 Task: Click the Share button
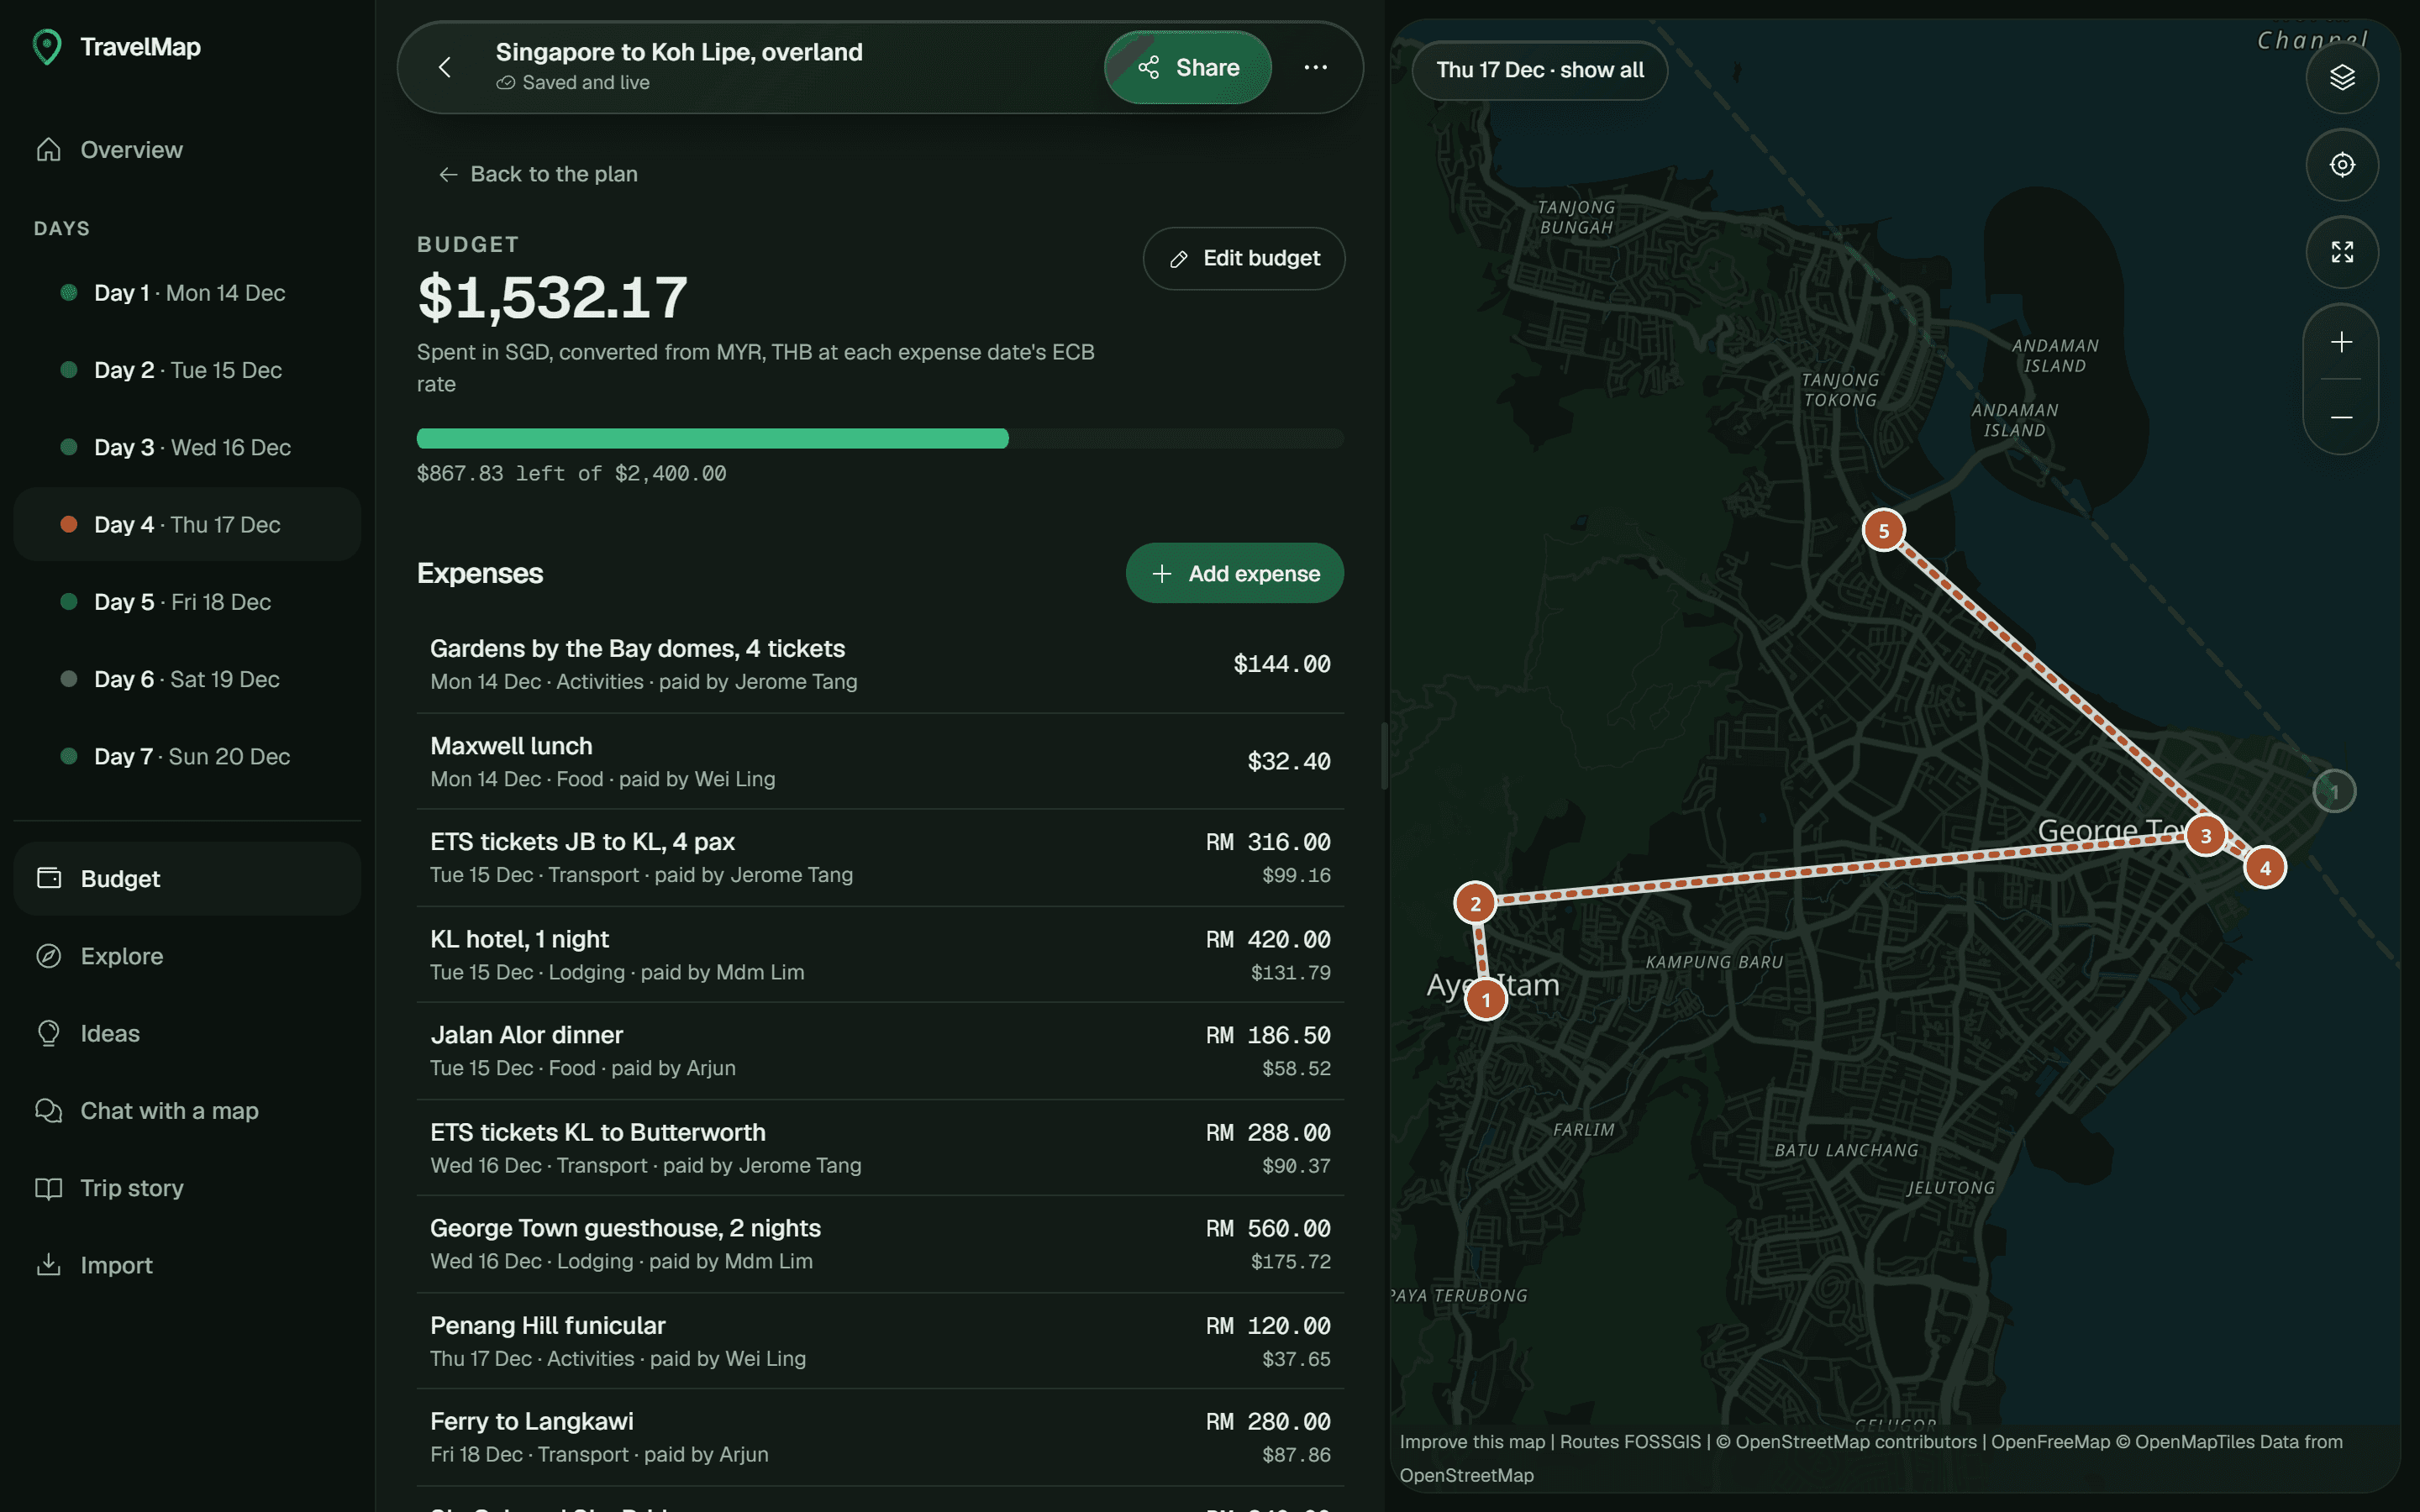tap(1188, 67)
